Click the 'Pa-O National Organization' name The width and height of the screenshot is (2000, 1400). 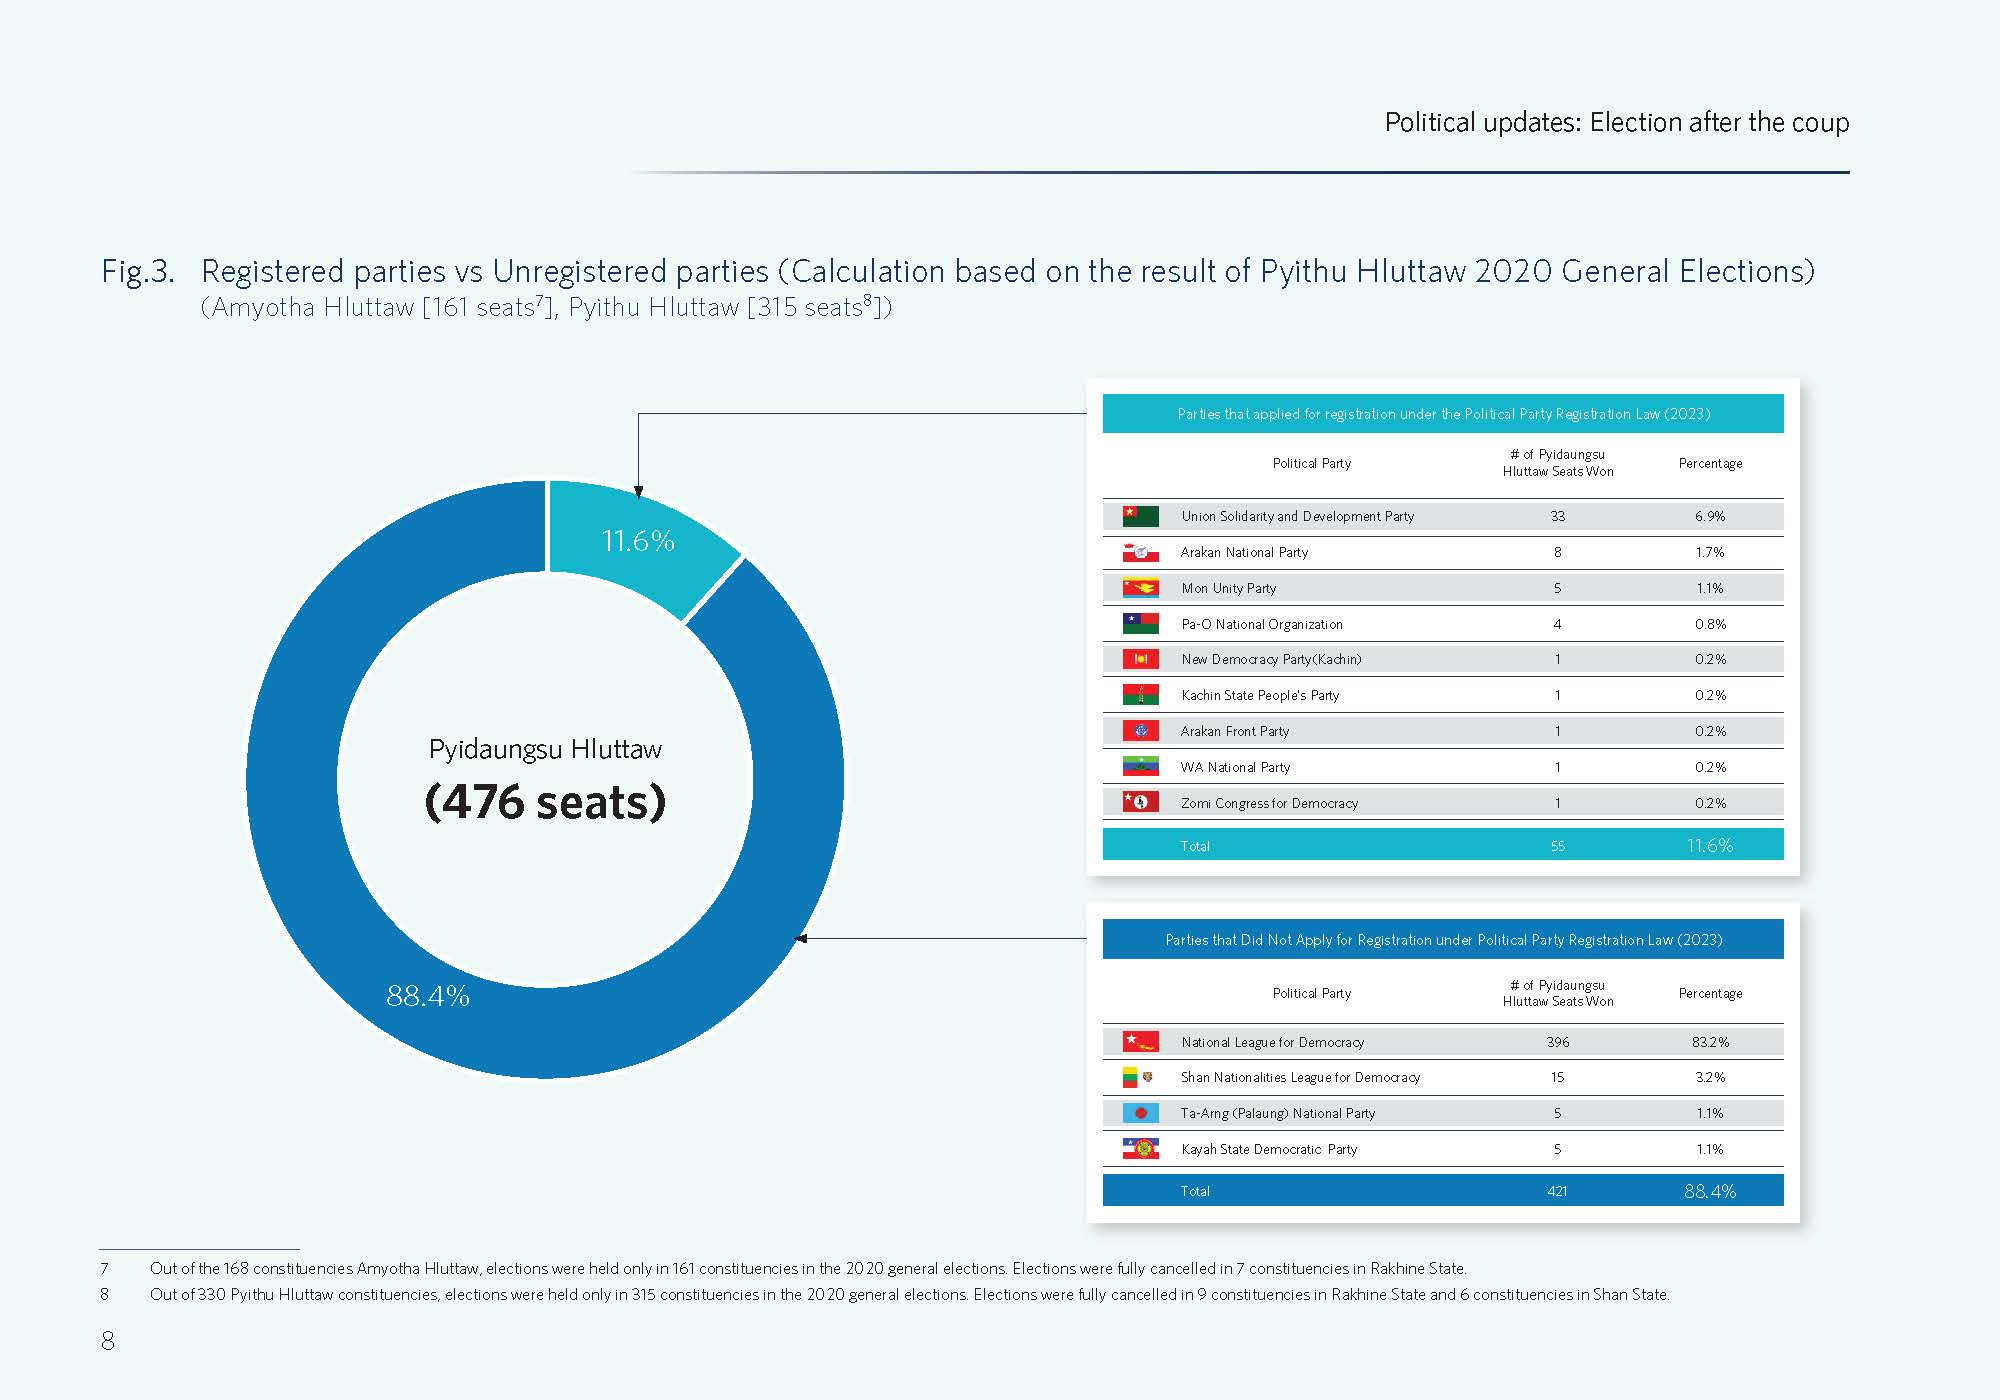[1262, 624]
